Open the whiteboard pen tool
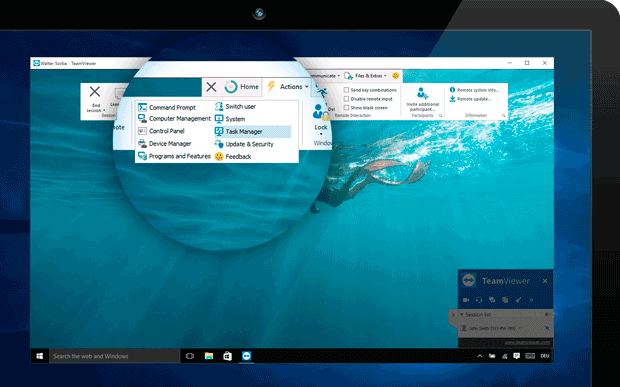The width and height of the screenshot is (620, 387). (518, 300)
